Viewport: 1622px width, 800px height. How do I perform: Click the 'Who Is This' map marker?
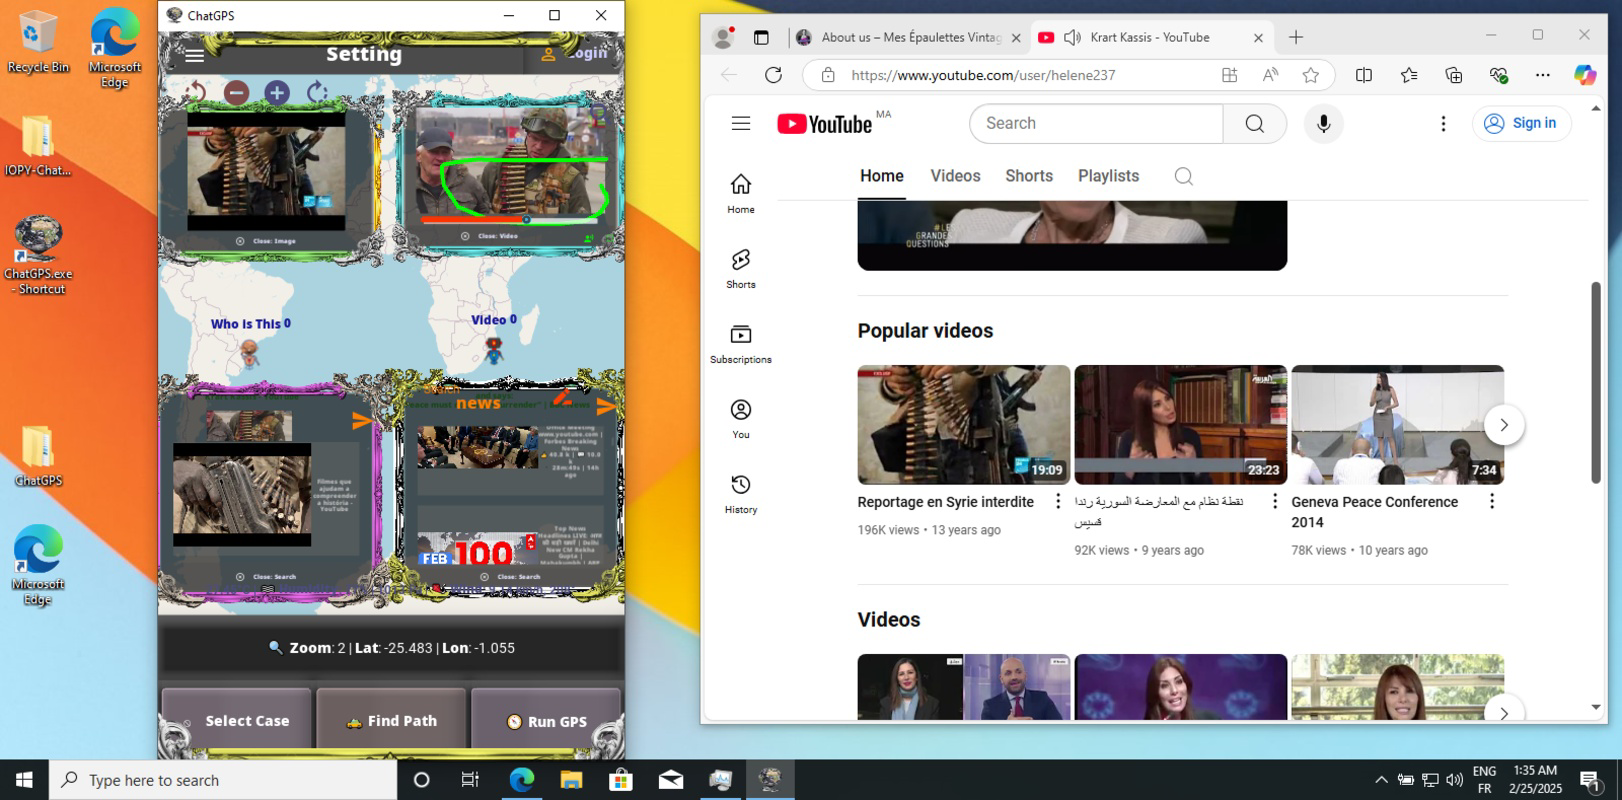click(249, 353)
